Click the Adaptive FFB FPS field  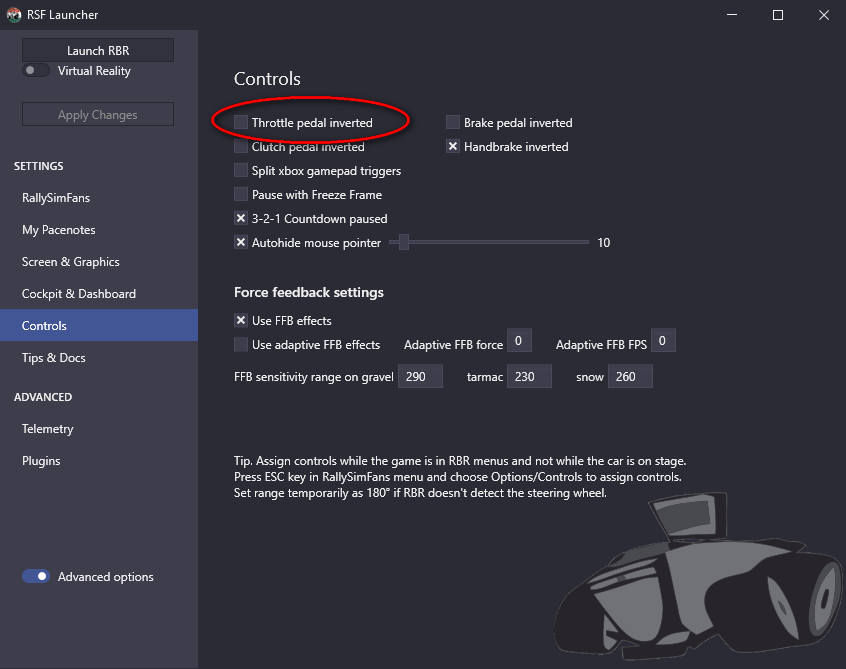[x=663, y=340]
